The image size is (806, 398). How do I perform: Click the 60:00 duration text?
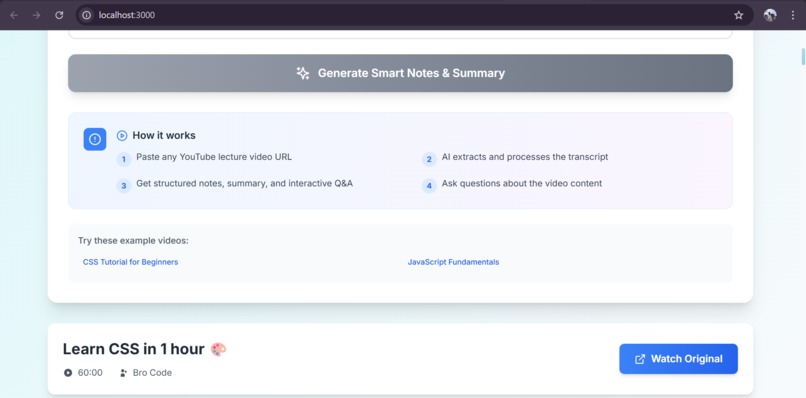[90, 373]
